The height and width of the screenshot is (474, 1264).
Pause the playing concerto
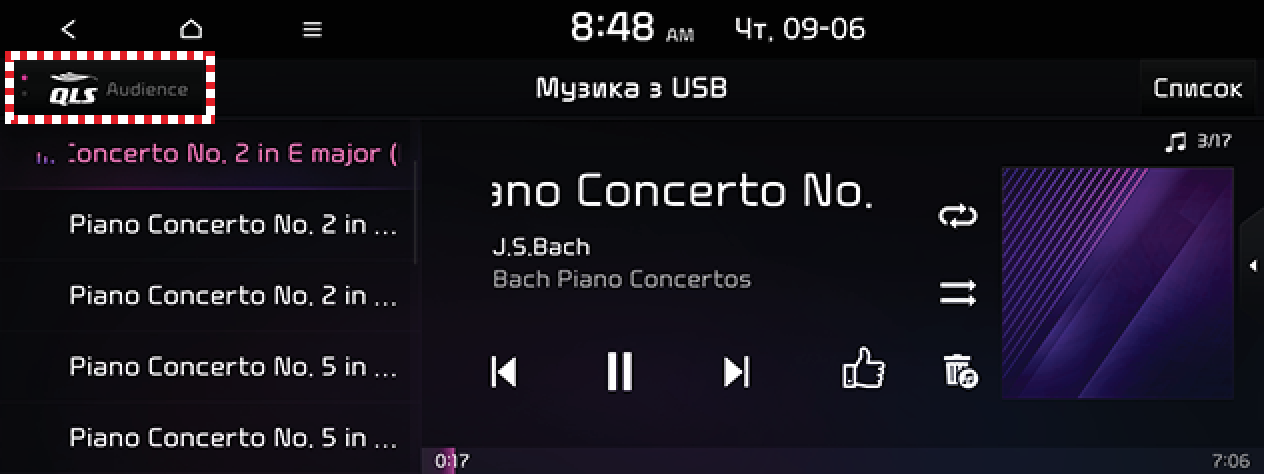tap(620, 371)
